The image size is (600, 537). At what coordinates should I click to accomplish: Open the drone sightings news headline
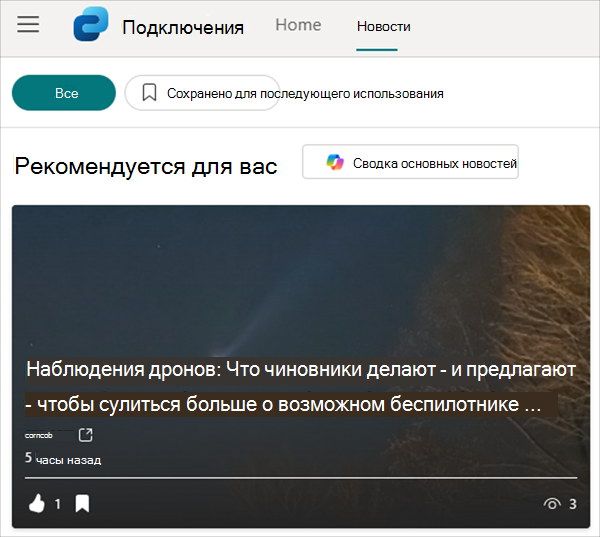(x=301, y=387)
